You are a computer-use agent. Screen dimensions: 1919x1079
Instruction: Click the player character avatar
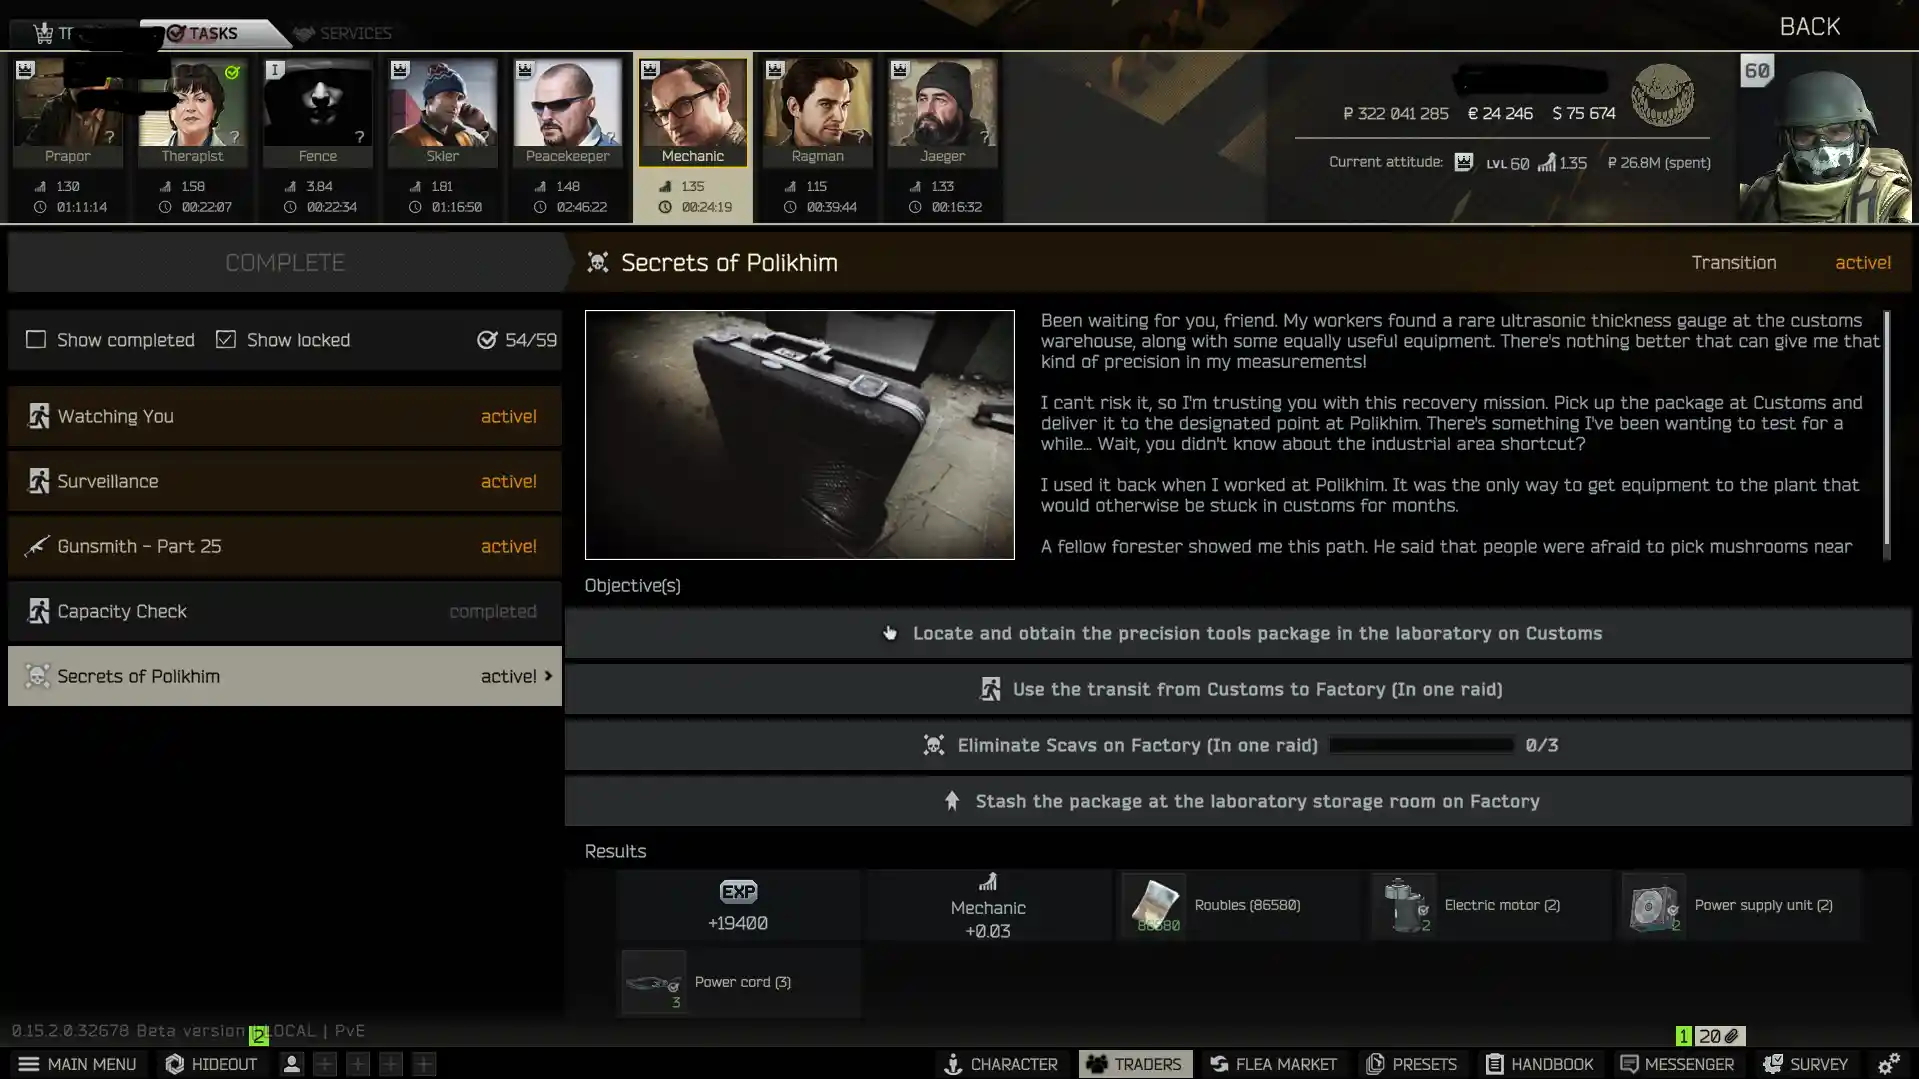point(1825,140)
